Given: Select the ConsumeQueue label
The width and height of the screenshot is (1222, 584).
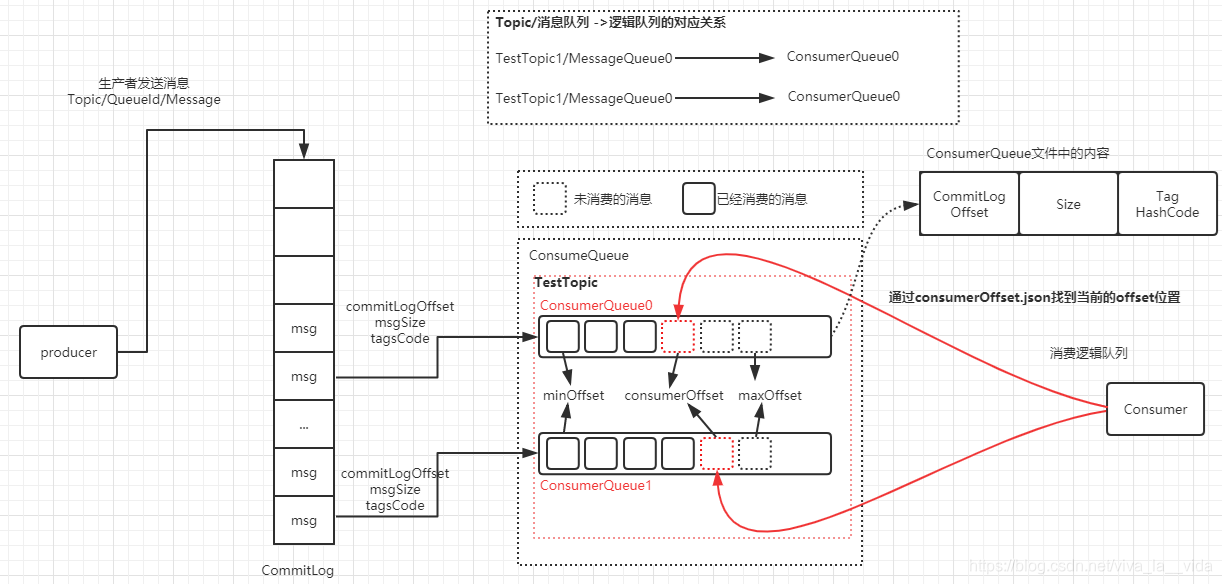Looking at the screenshot, I should [x=579, y=256].
